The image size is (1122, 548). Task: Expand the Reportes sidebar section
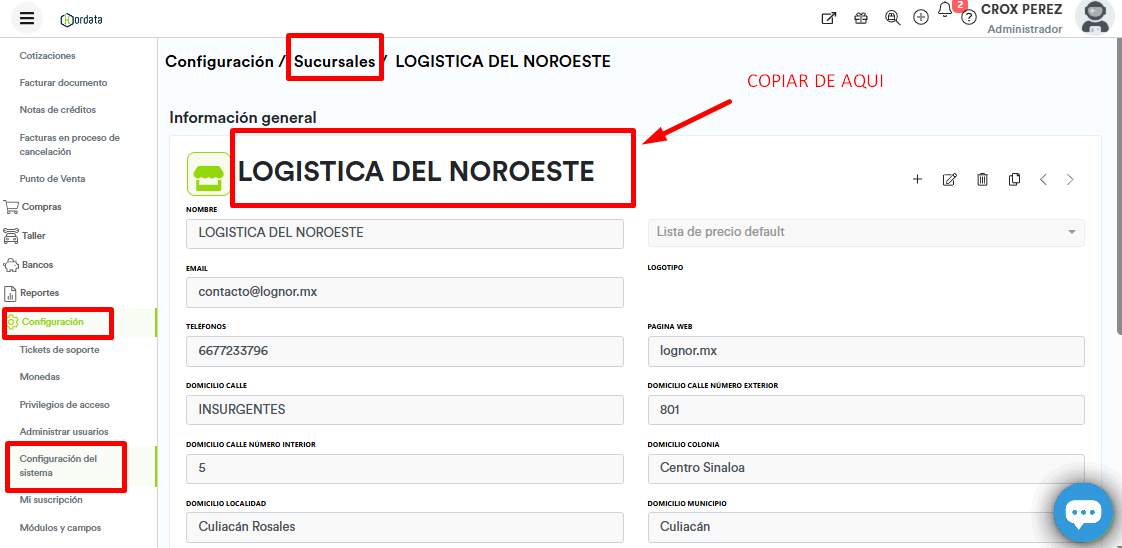40,293
